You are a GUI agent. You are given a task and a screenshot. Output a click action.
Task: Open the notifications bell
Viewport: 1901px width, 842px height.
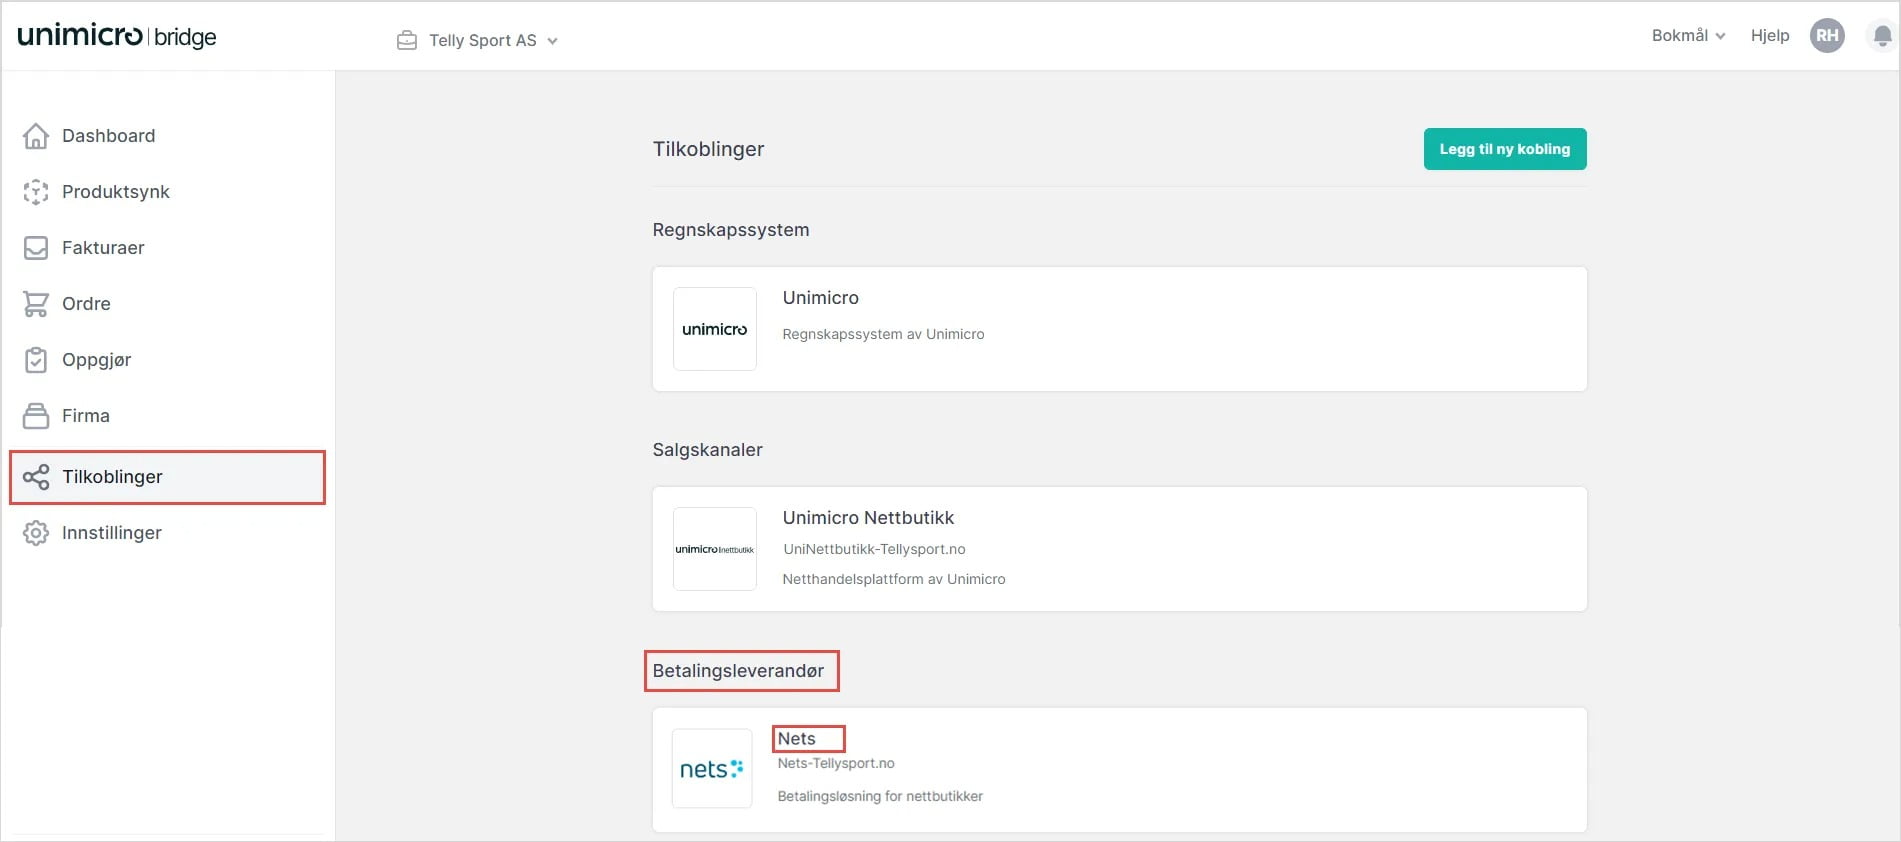click(x=1882, y=37)
